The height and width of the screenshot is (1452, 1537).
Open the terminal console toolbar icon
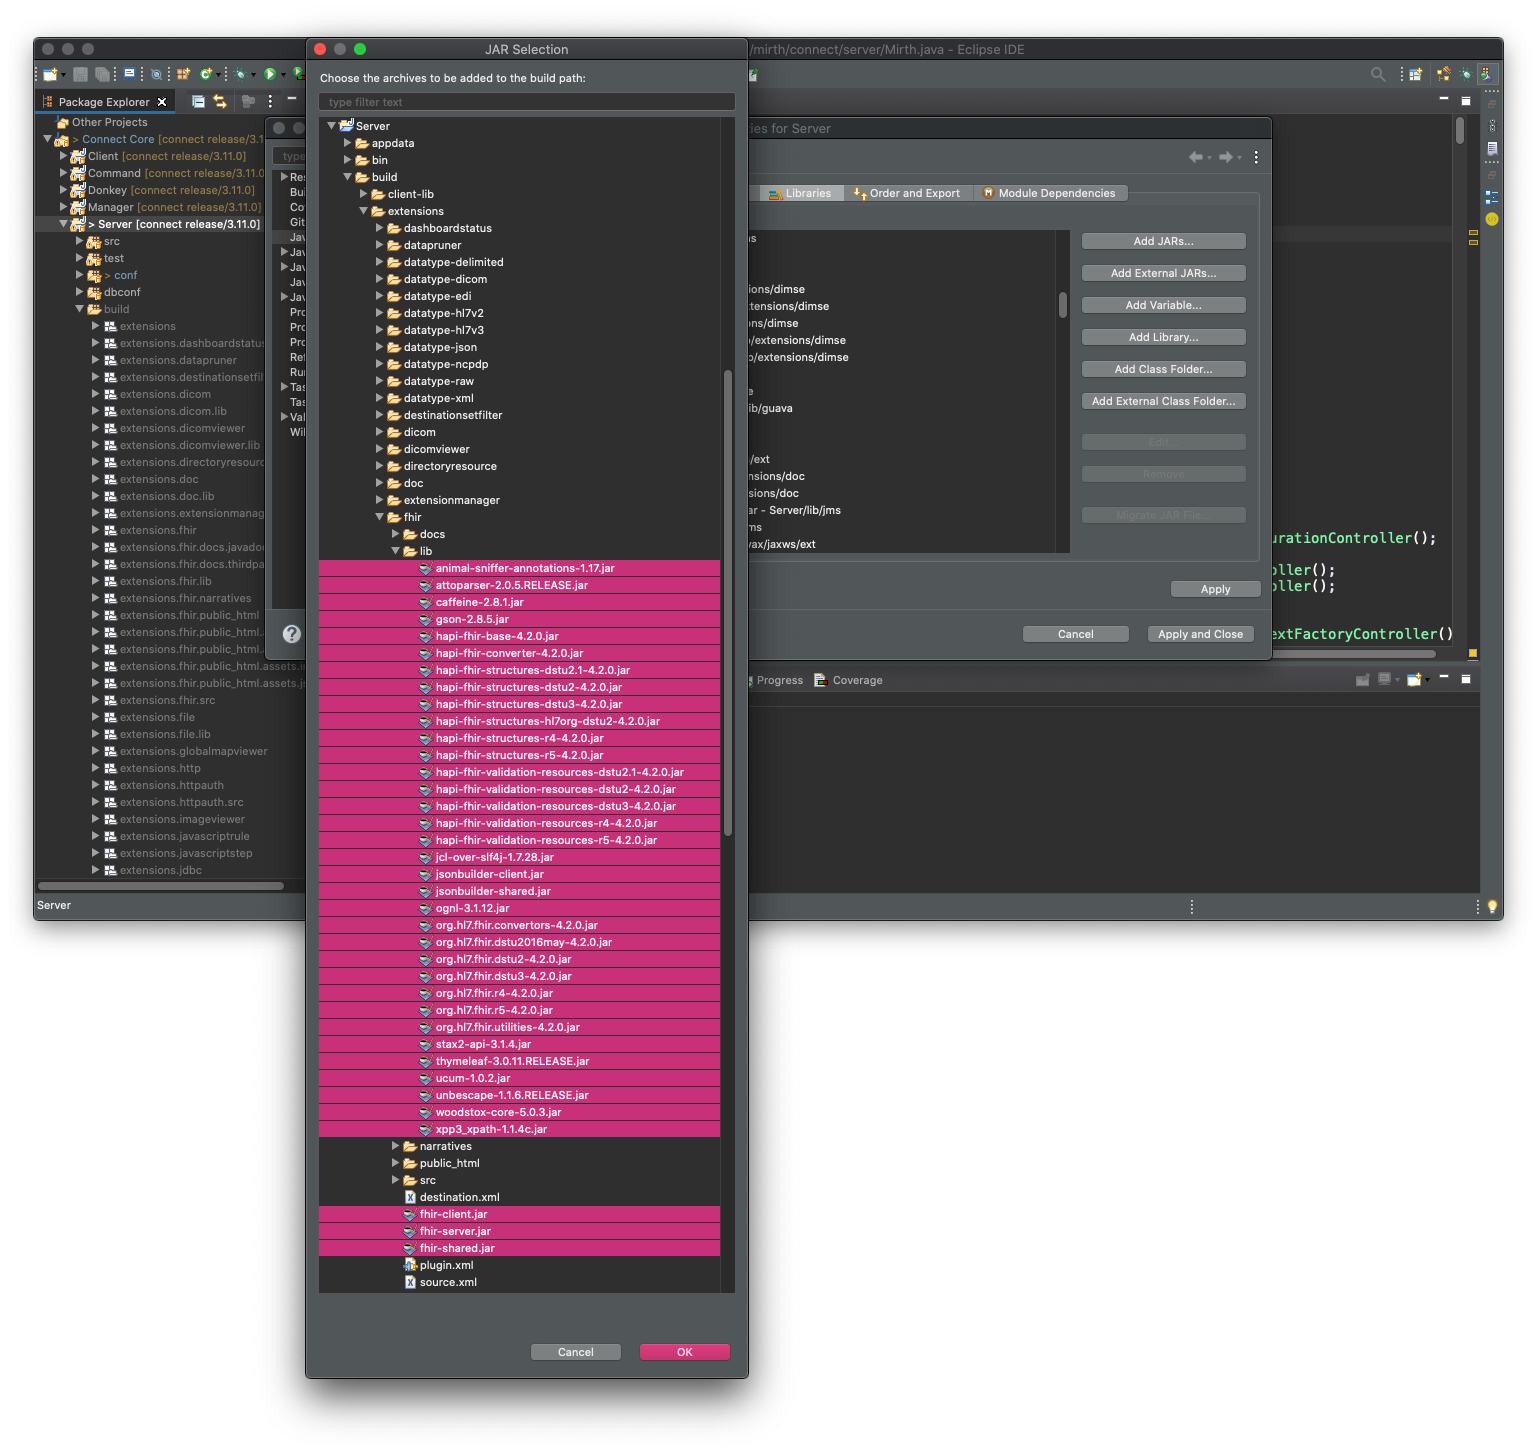tap(129, 73)
